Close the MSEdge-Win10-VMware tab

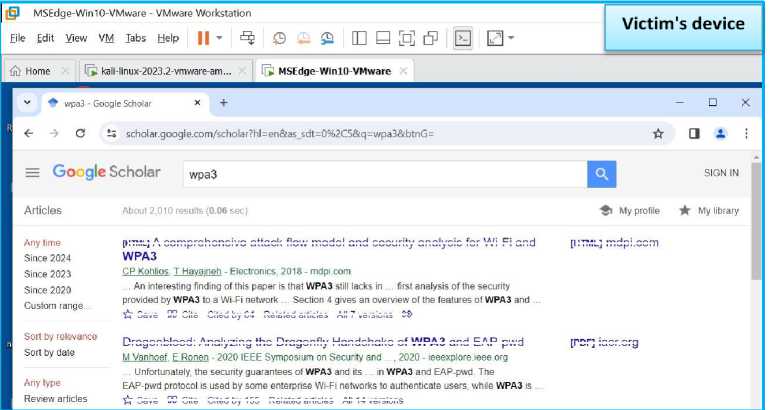[x=403, y=71]
